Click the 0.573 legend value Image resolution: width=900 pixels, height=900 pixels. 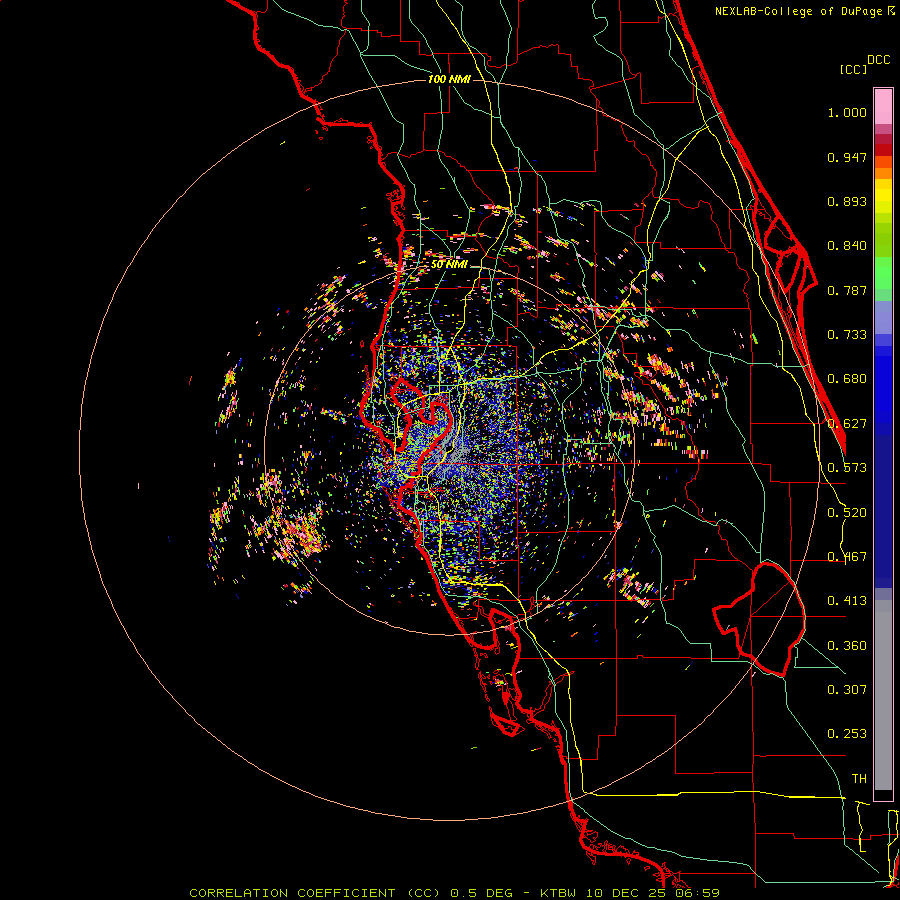pyautogui.click(x=847, y=468)
